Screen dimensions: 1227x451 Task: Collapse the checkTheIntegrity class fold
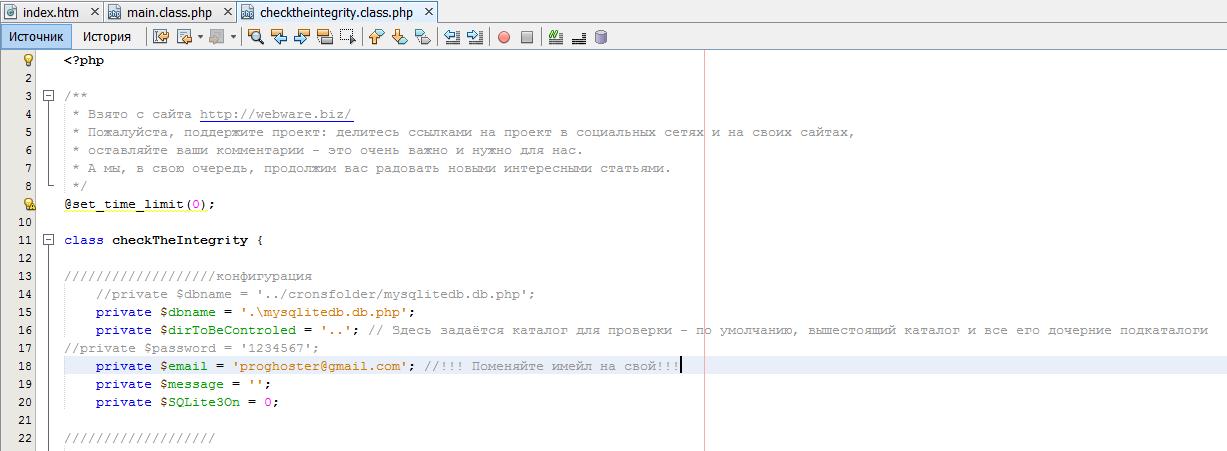pos(47,240)
